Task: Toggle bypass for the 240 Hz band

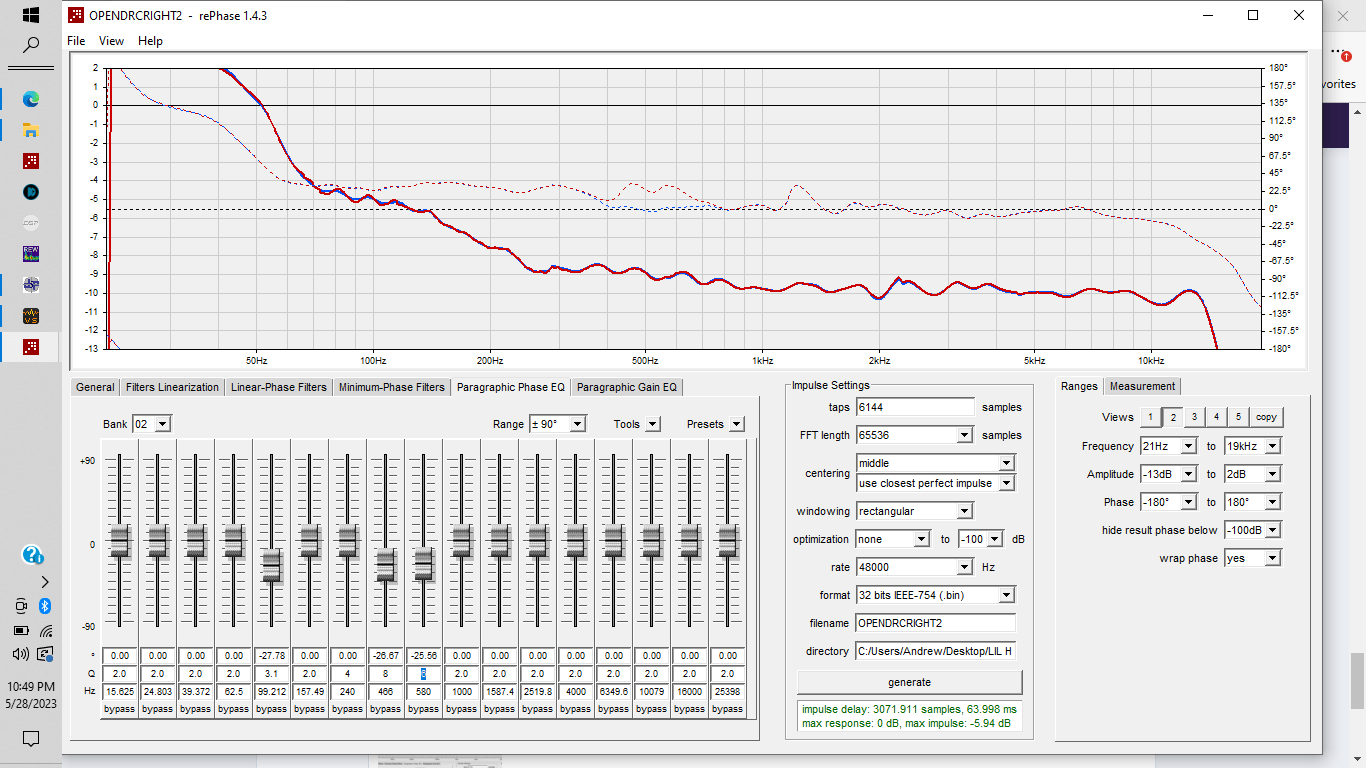Action: pyautogui.click(x=347, y=709)
